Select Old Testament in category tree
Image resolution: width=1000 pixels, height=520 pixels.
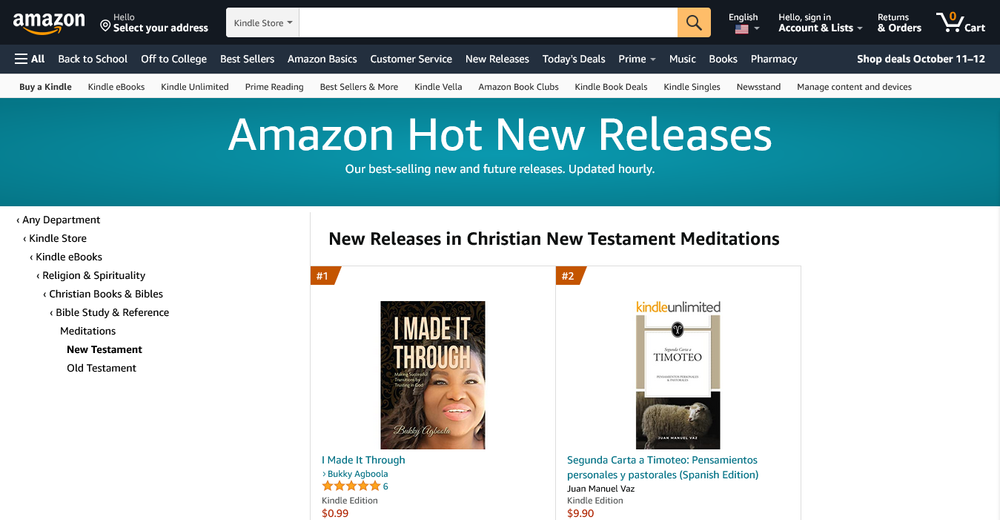point(101,368)
